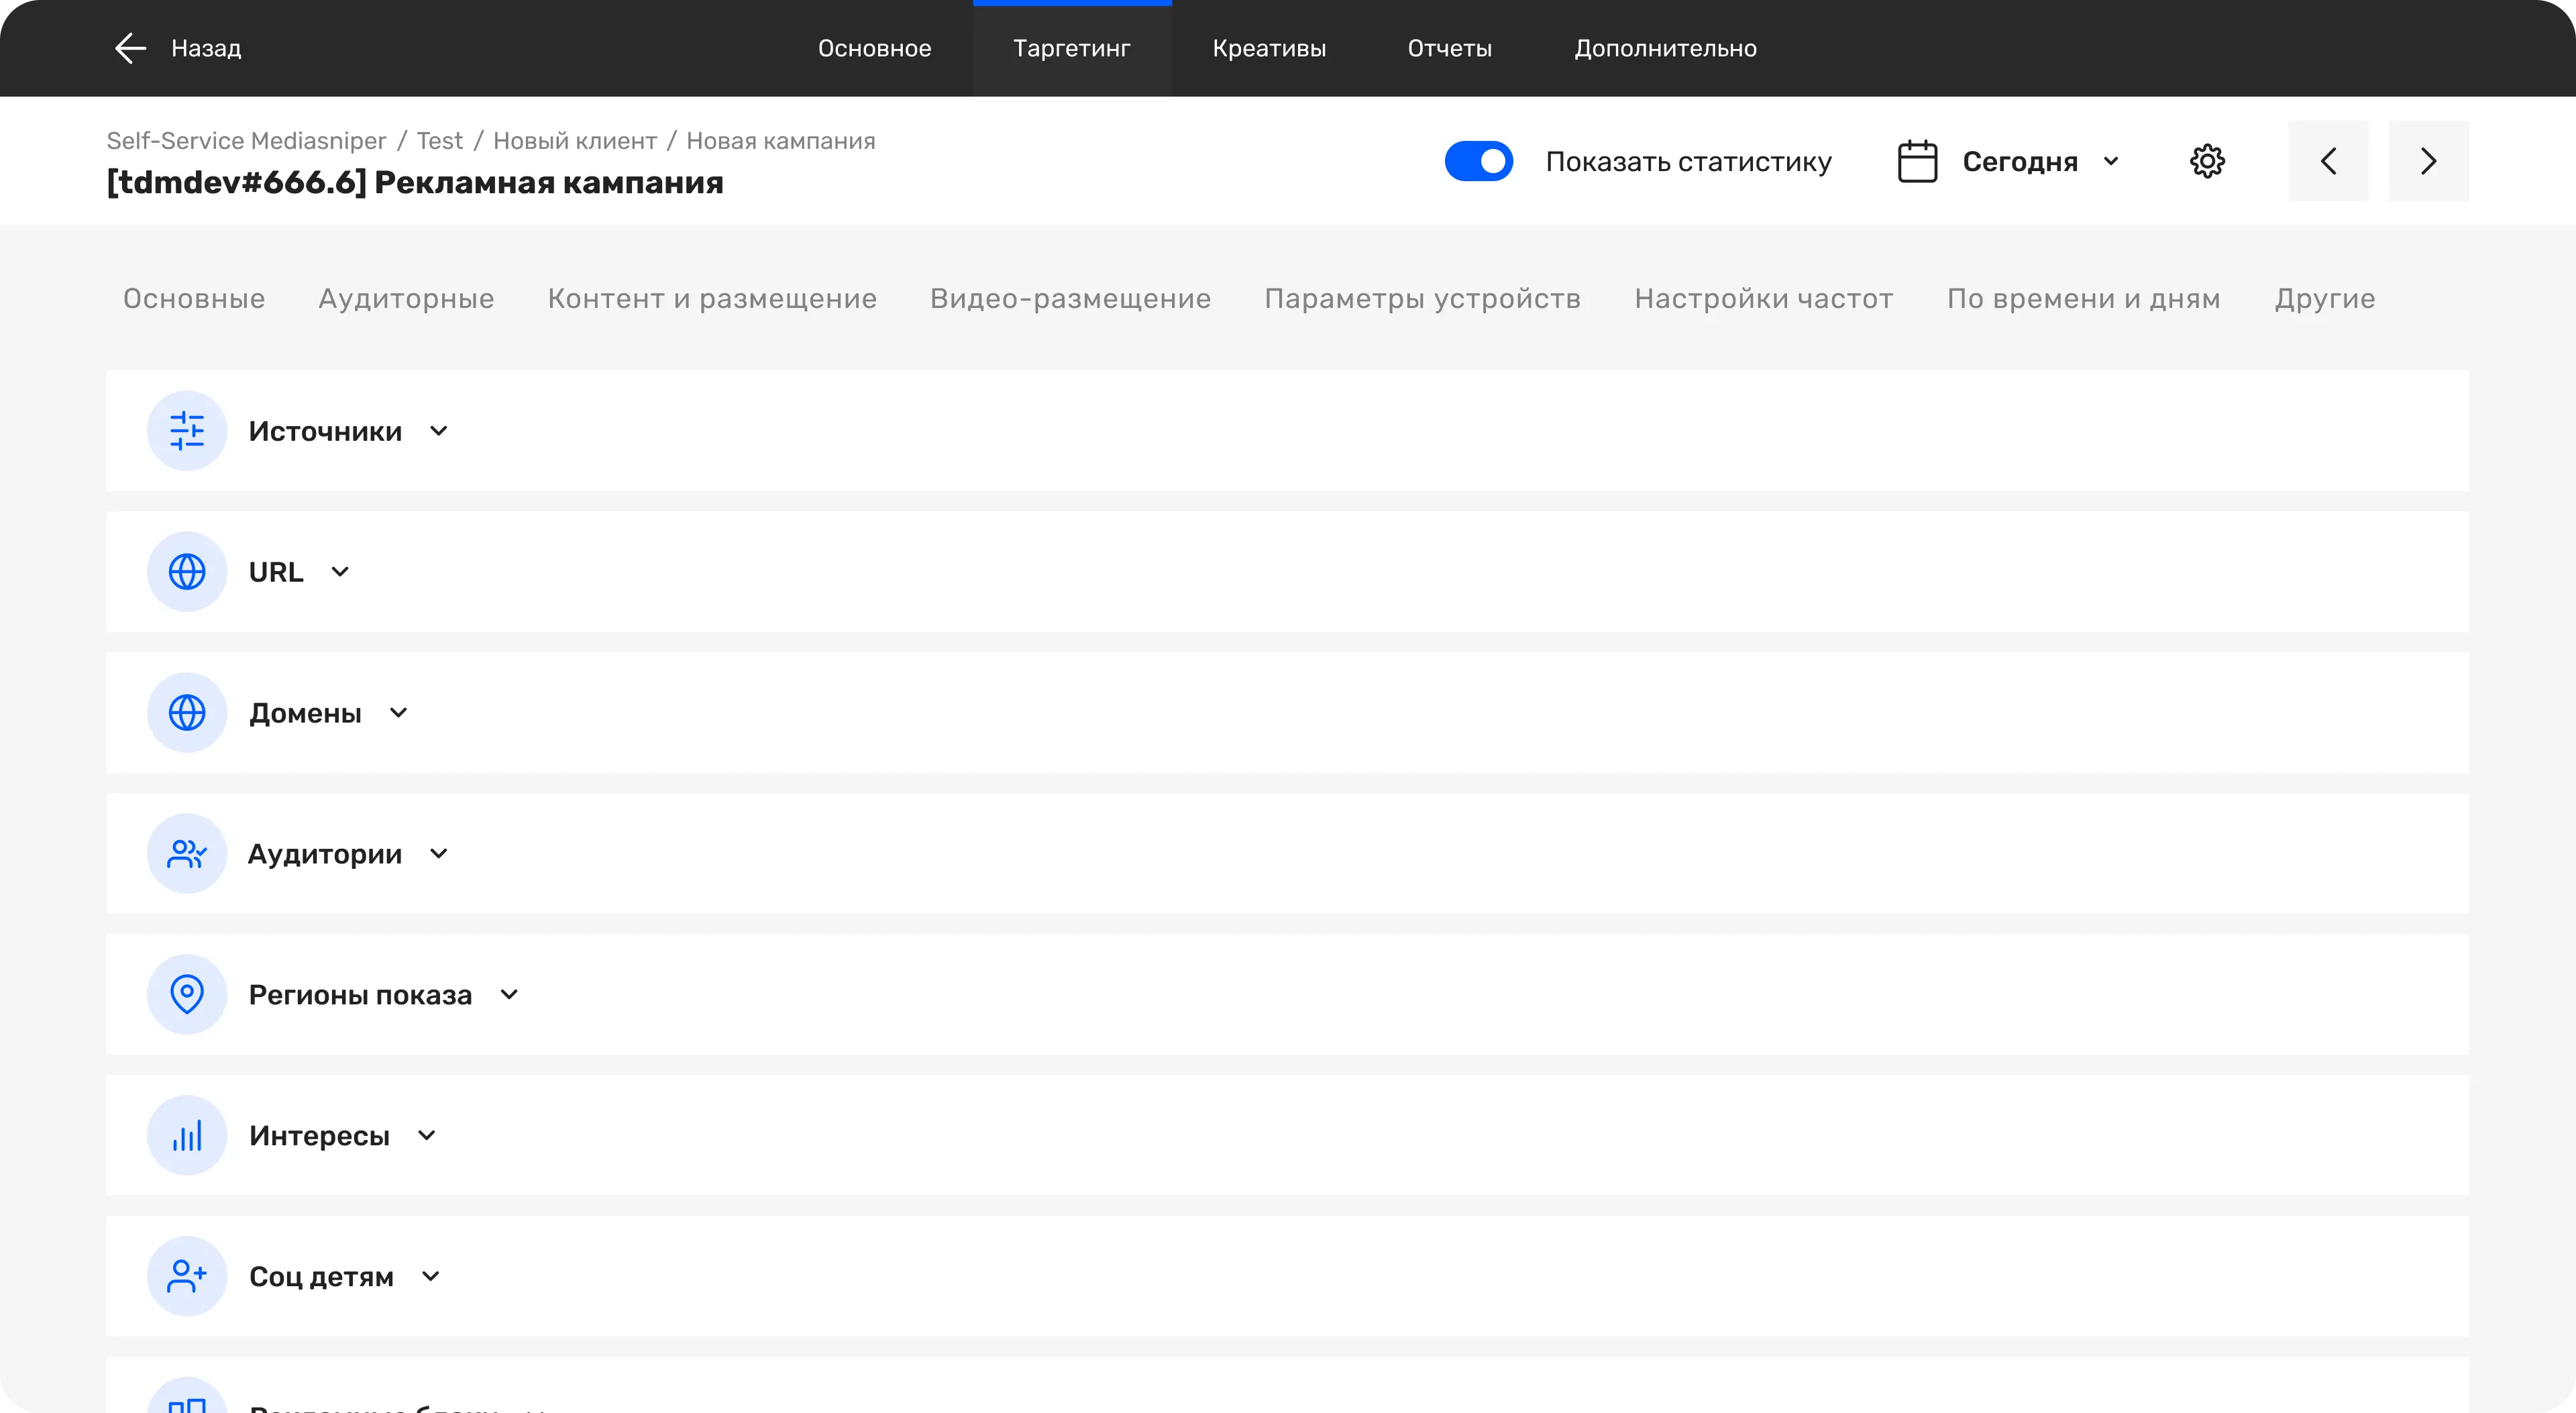
Task: Switch to the Креативы tab
Action: tap(1269, 48)
